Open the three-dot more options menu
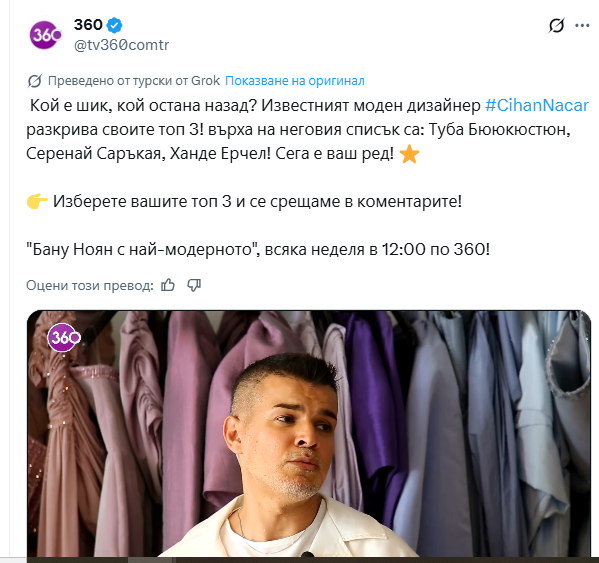The image size is (599, 563). (582, 26)
